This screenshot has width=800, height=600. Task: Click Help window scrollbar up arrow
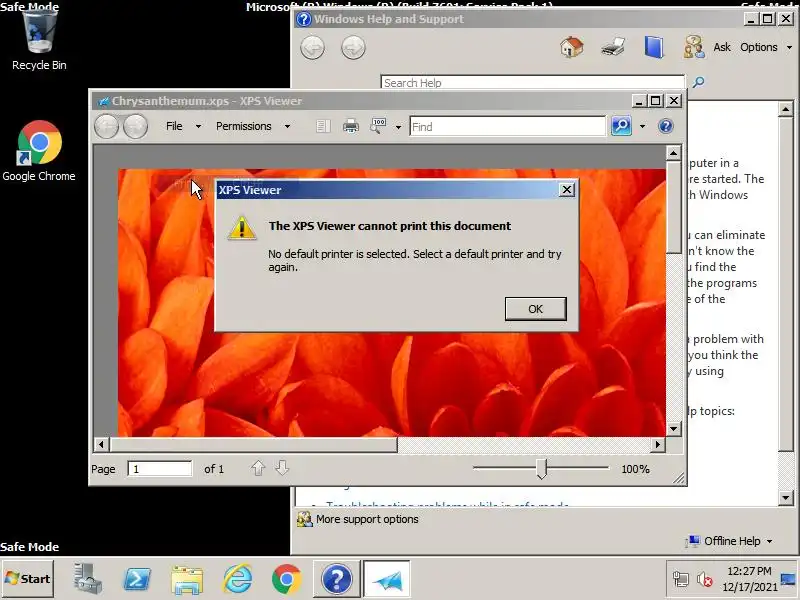[x=786, y=109]
